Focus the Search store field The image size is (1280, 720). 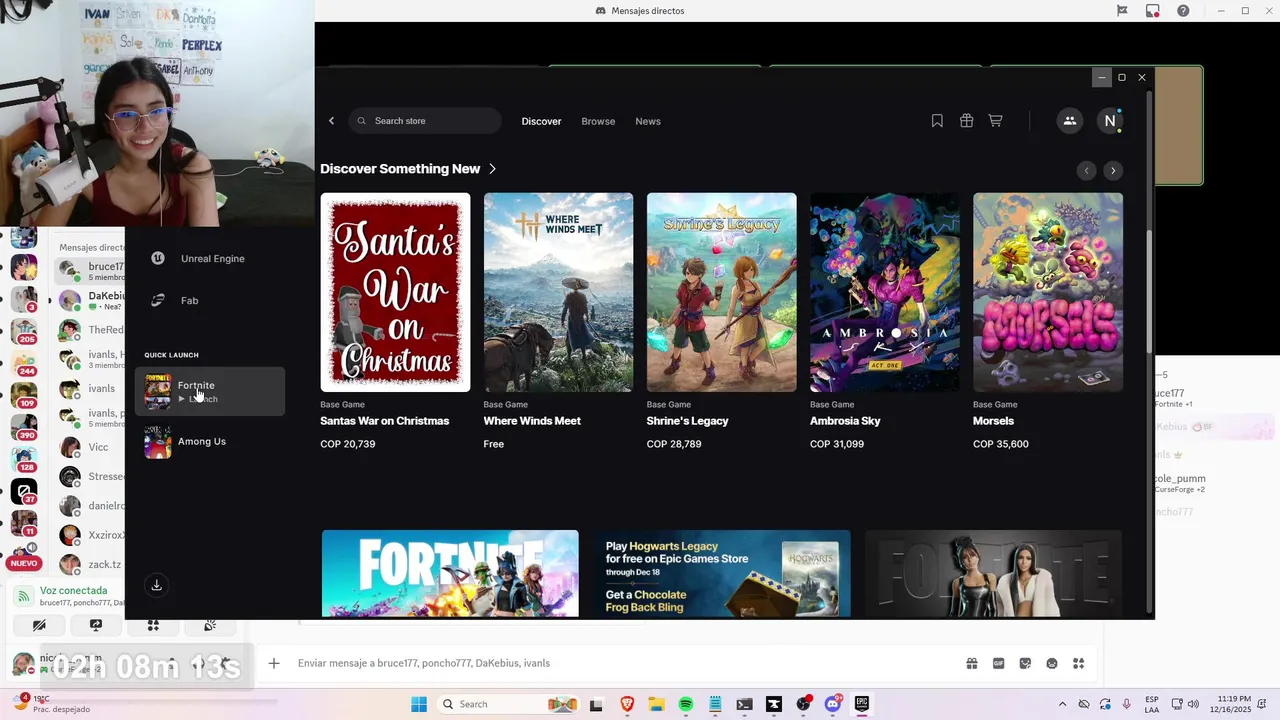(x=425, y=121)
